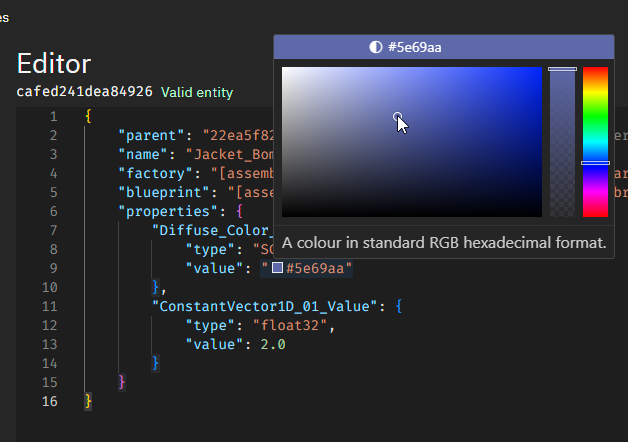Click the entity ID cafed241dea84926
Viewport: 628px width, 442px height.
click(85, 92)
